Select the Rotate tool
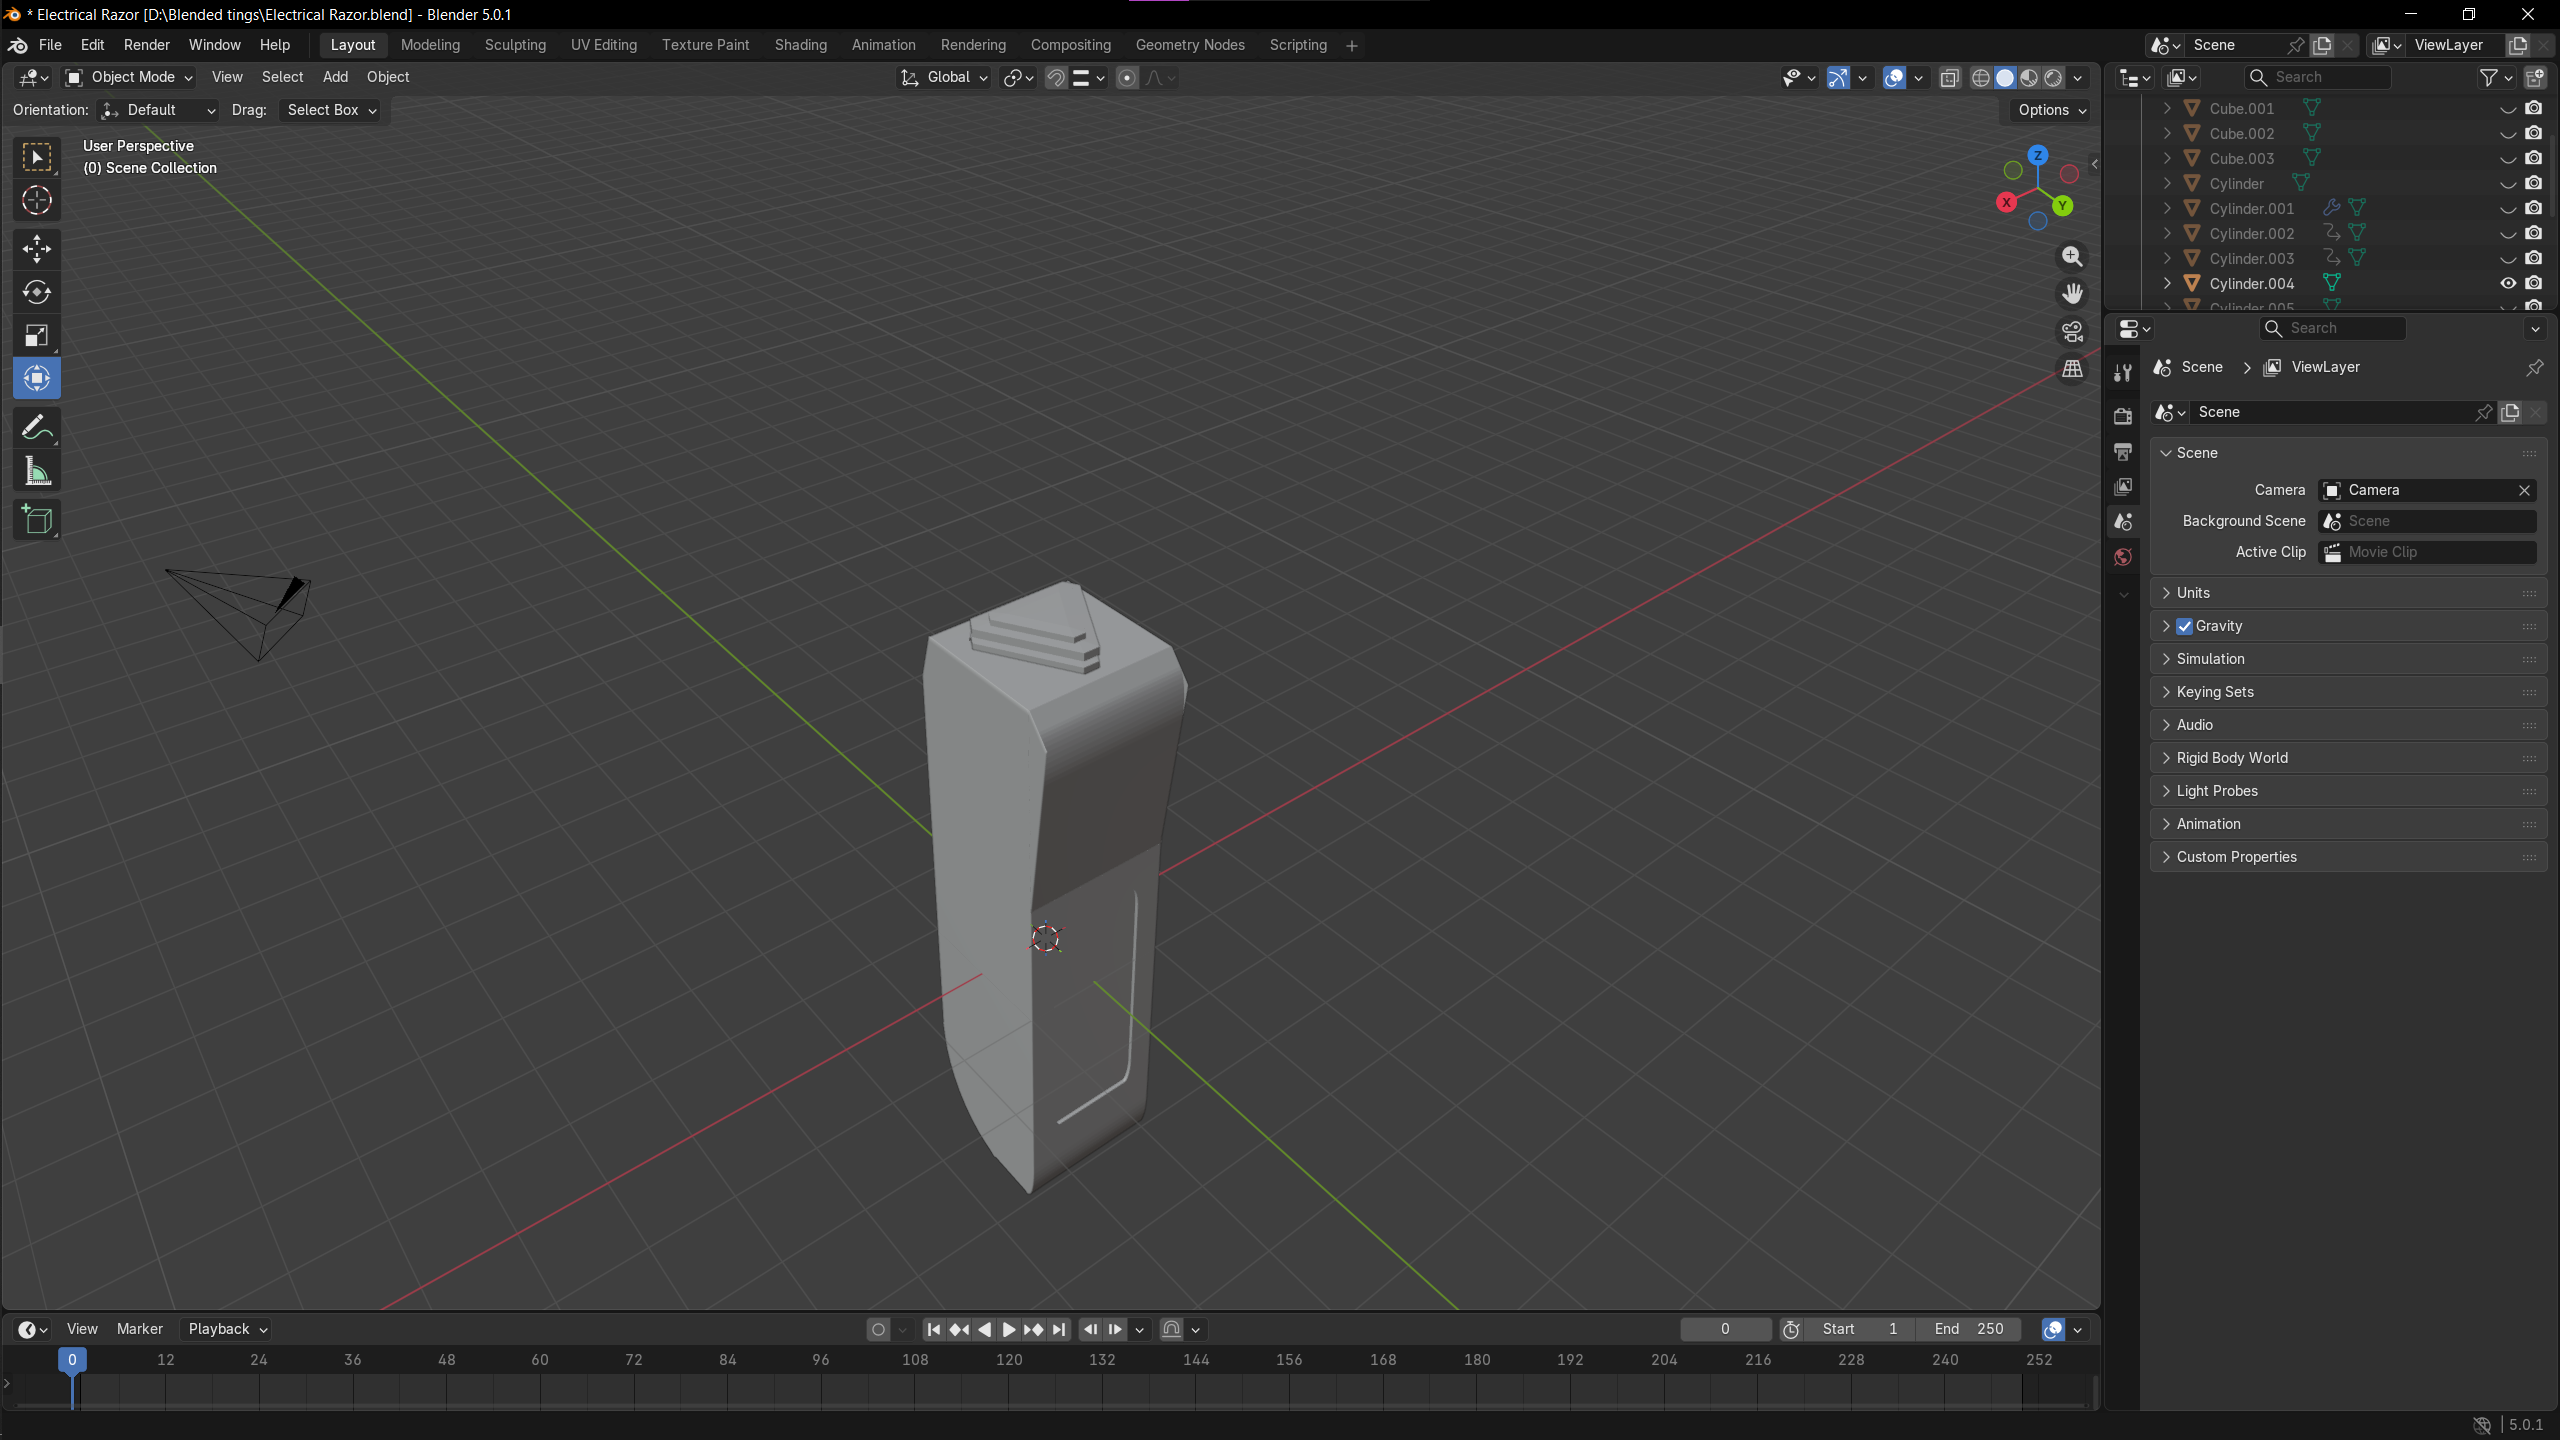The width and height of the screenshot is (2560, 1440). tap(37, 292)
